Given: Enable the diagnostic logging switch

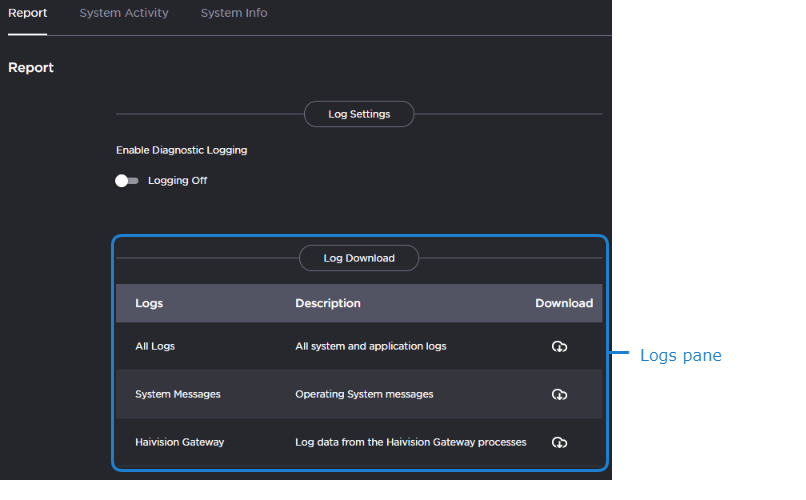Looking at the screenshot, I should pyautogui.click(x=127, y=181).
